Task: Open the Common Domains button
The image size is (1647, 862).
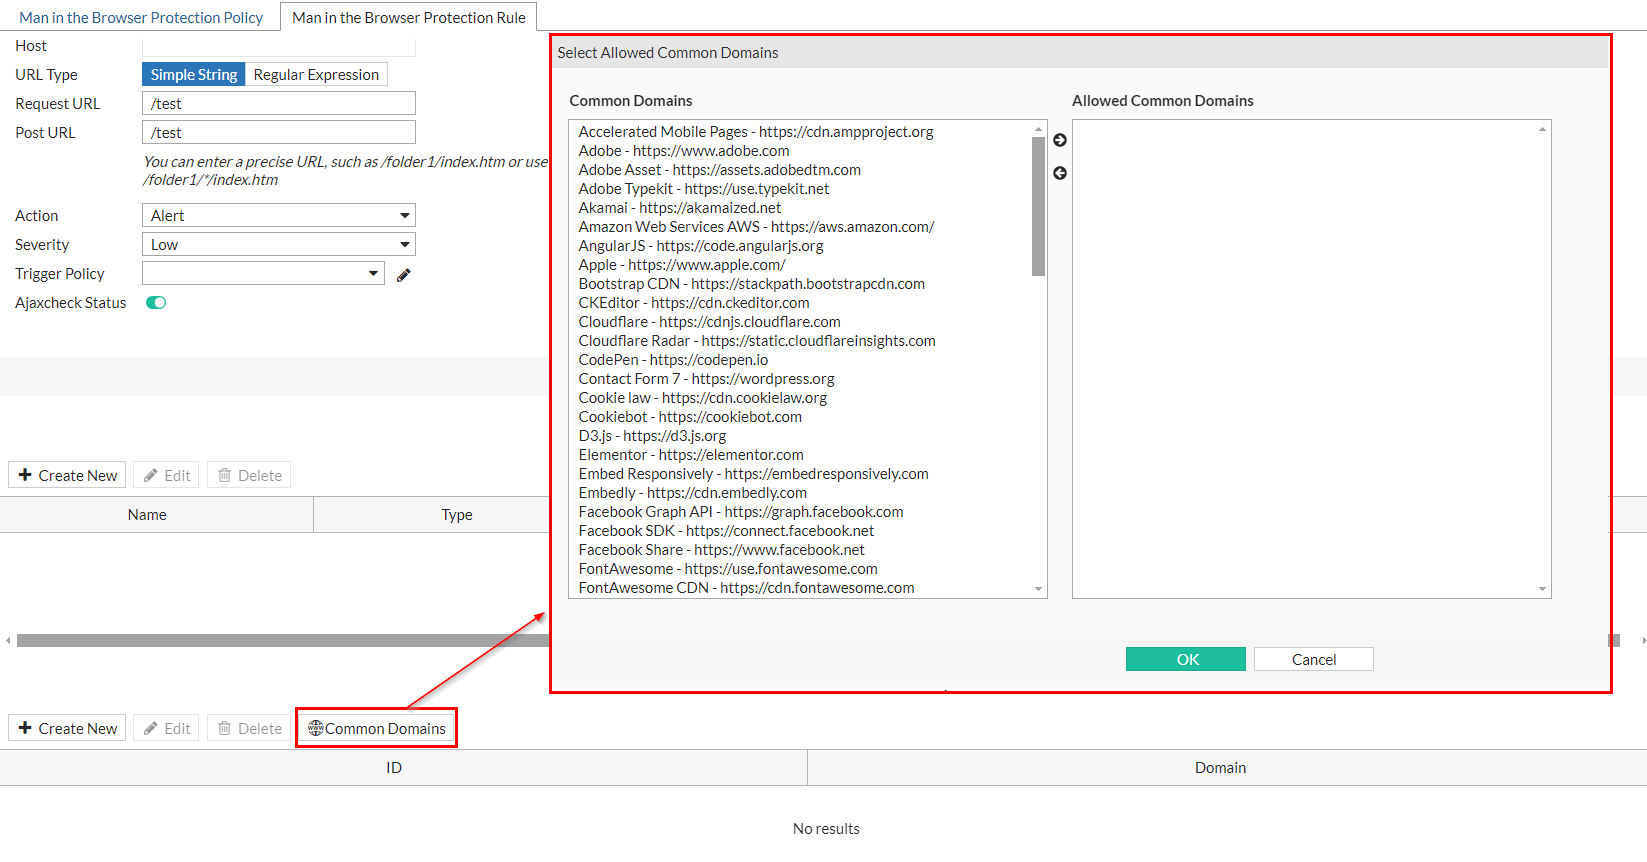Action: pos(377,728)
